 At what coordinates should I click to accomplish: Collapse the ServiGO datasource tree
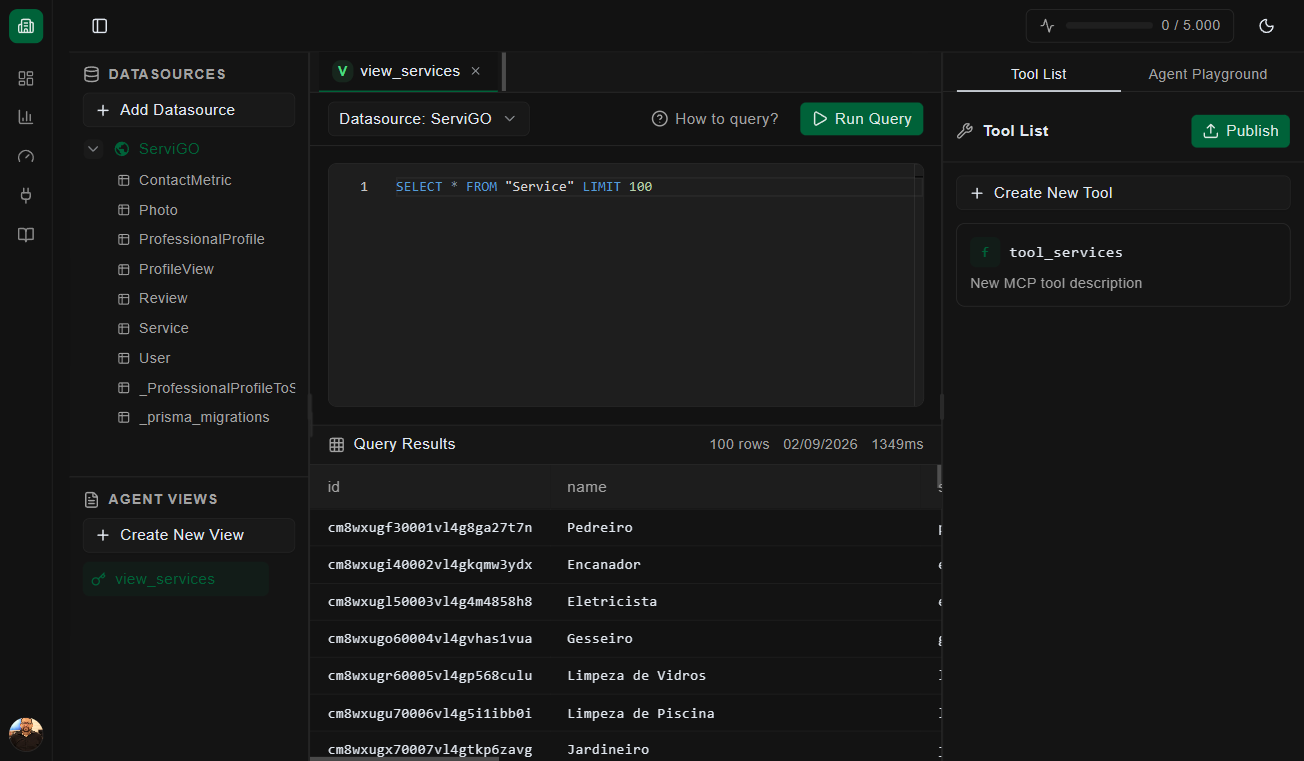tap(94, 149)
